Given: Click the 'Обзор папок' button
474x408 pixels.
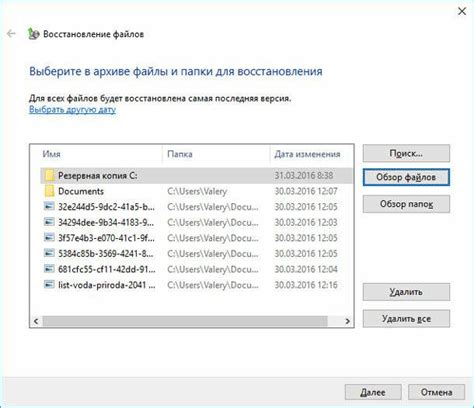Looking at the screenshot, I should click(406, 204).
